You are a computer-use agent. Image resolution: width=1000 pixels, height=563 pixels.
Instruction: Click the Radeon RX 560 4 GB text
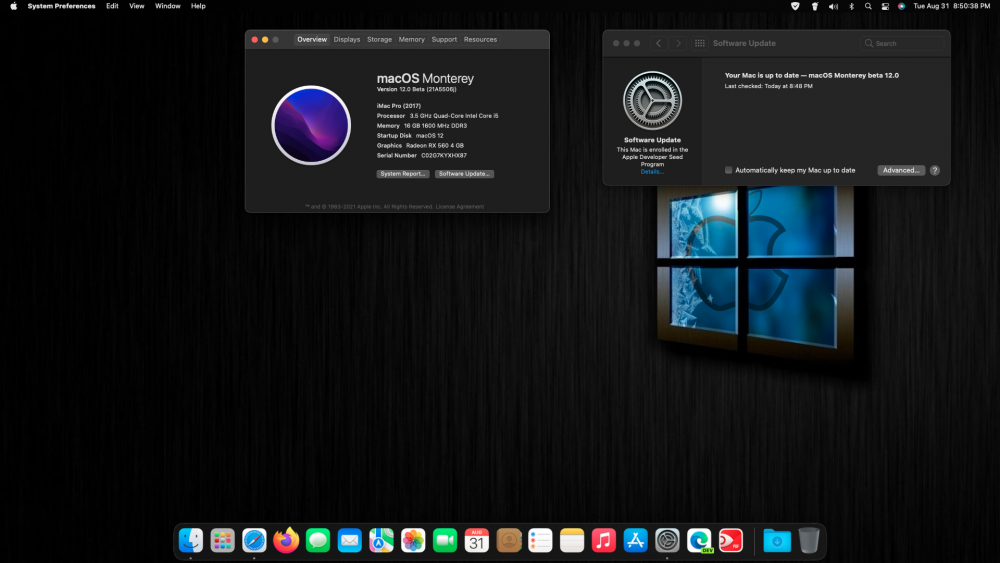(x=434, y=145)
